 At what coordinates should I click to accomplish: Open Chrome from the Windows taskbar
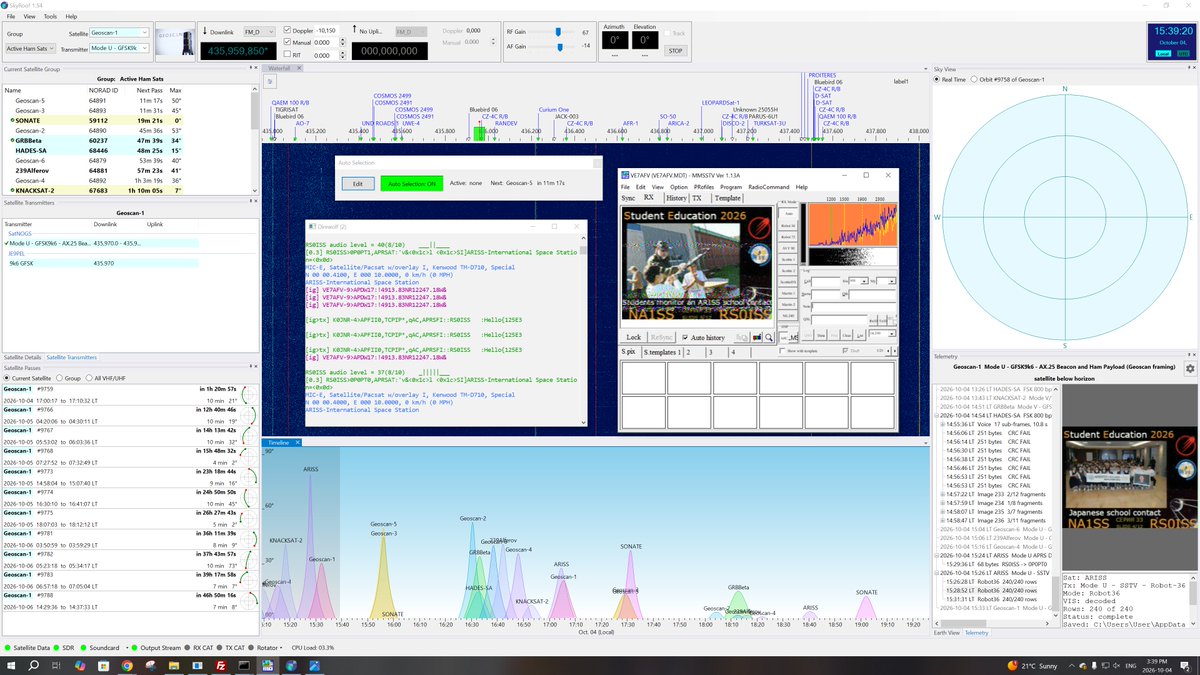point(128,664)
